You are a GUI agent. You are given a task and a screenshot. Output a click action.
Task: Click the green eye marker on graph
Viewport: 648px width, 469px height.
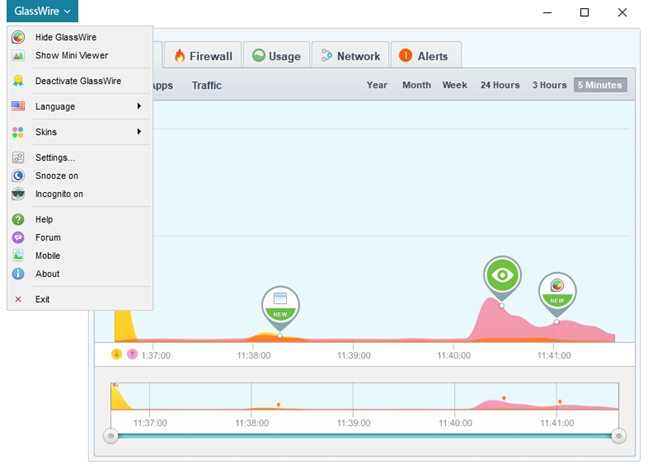point(502,276)
